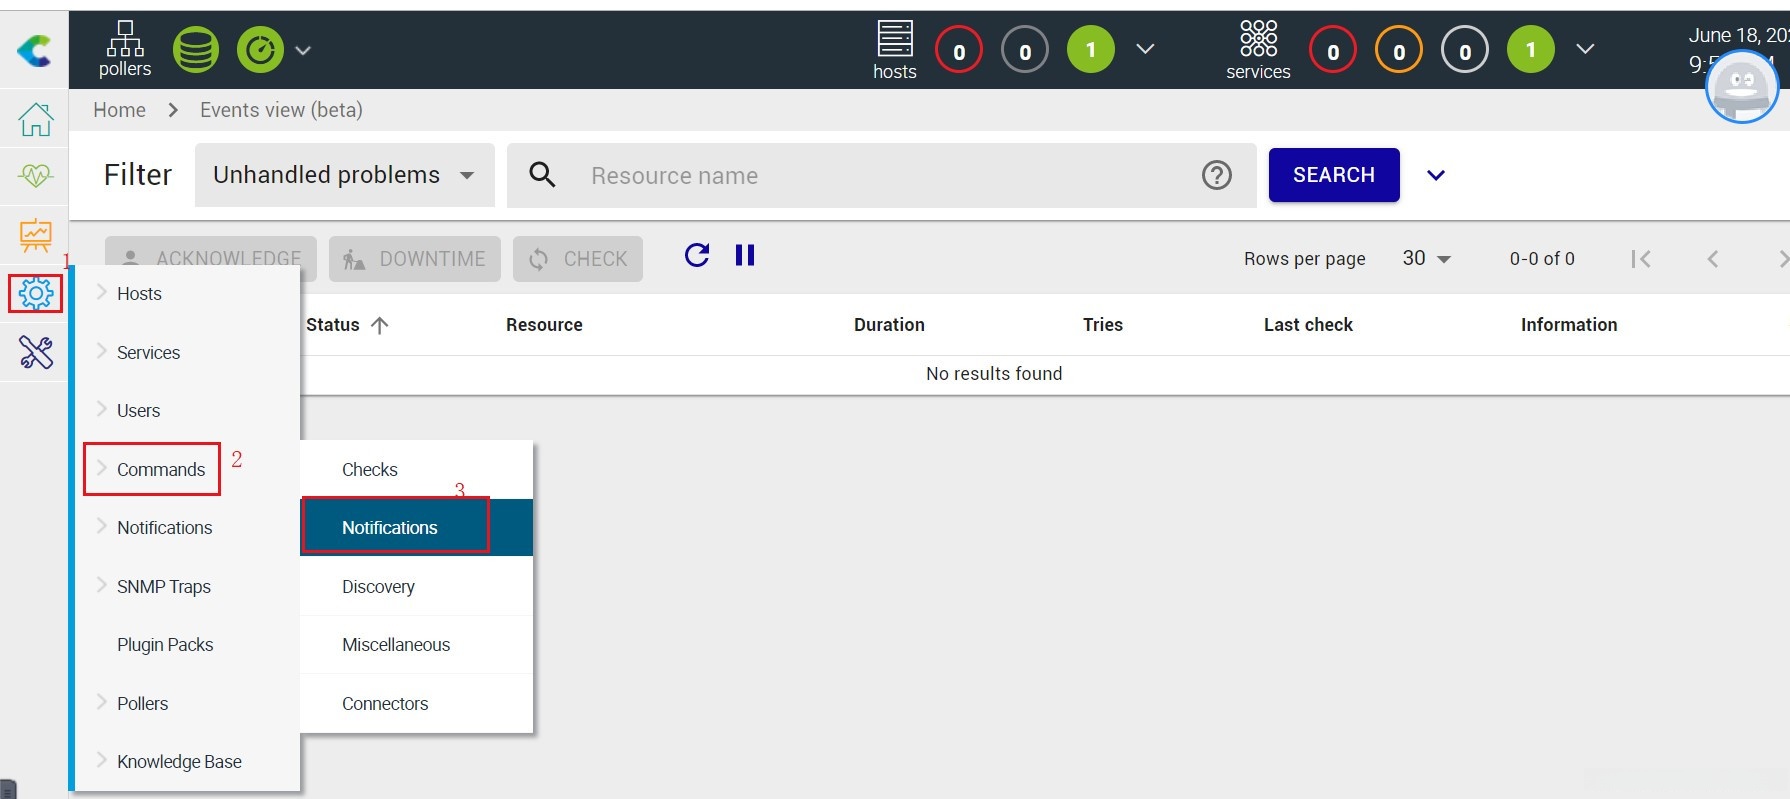Expand advanced filter options chevron

point(1436,175)
